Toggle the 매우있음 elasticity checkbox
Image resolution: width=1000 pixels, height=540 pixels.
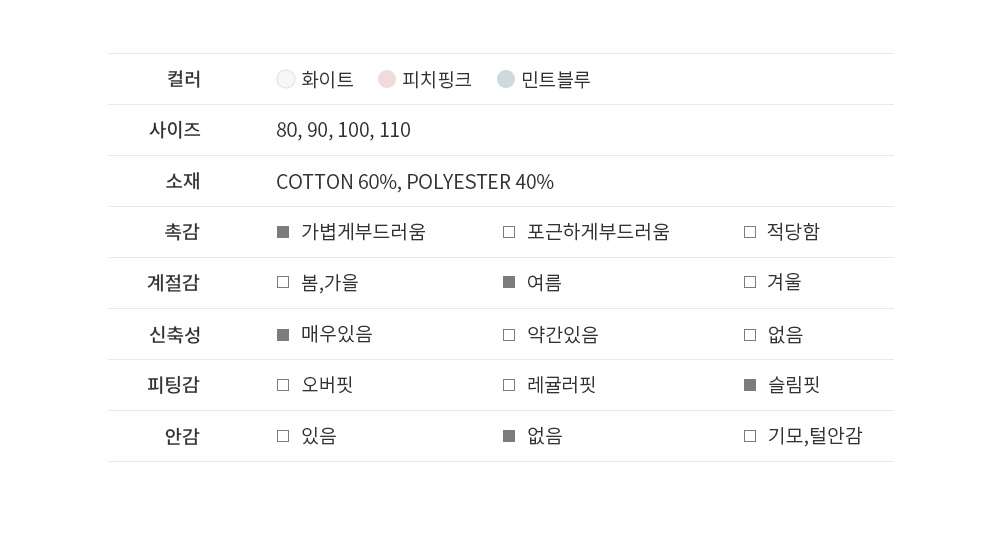(x=283, y=335)
